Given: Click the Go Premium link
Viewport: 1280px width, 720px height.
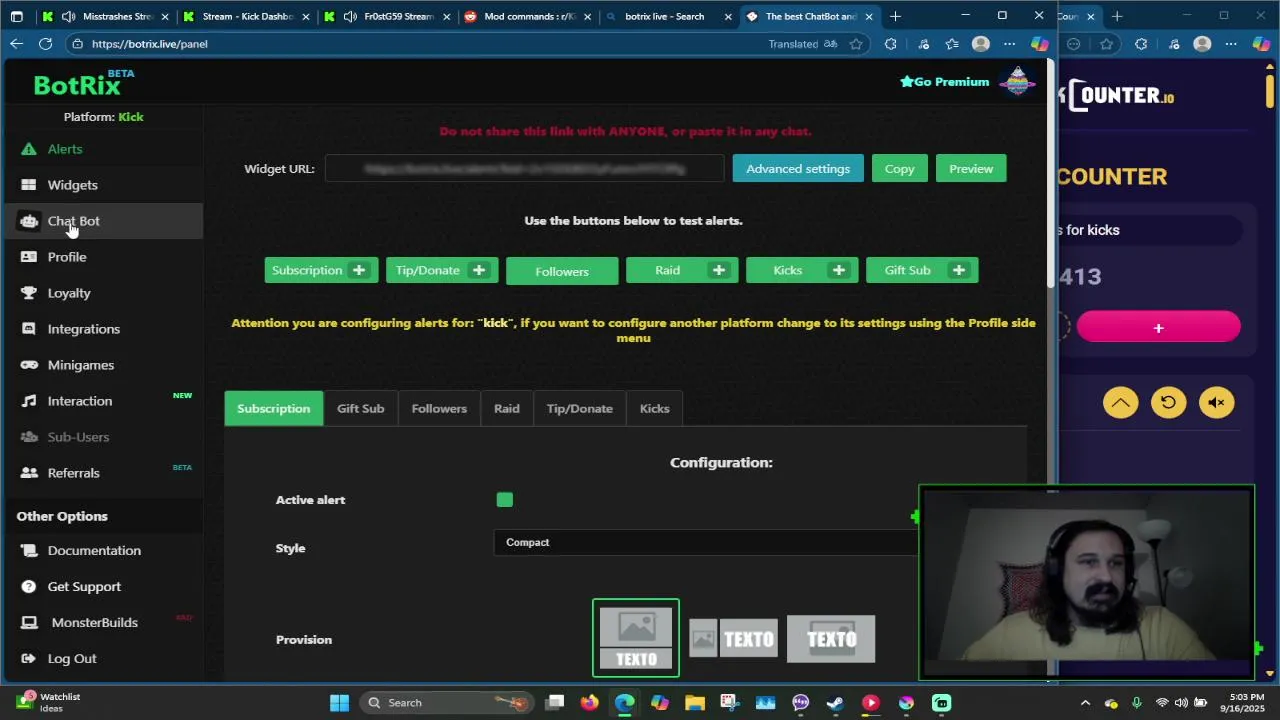Looking at the screenshot, I should click(944, 82).
